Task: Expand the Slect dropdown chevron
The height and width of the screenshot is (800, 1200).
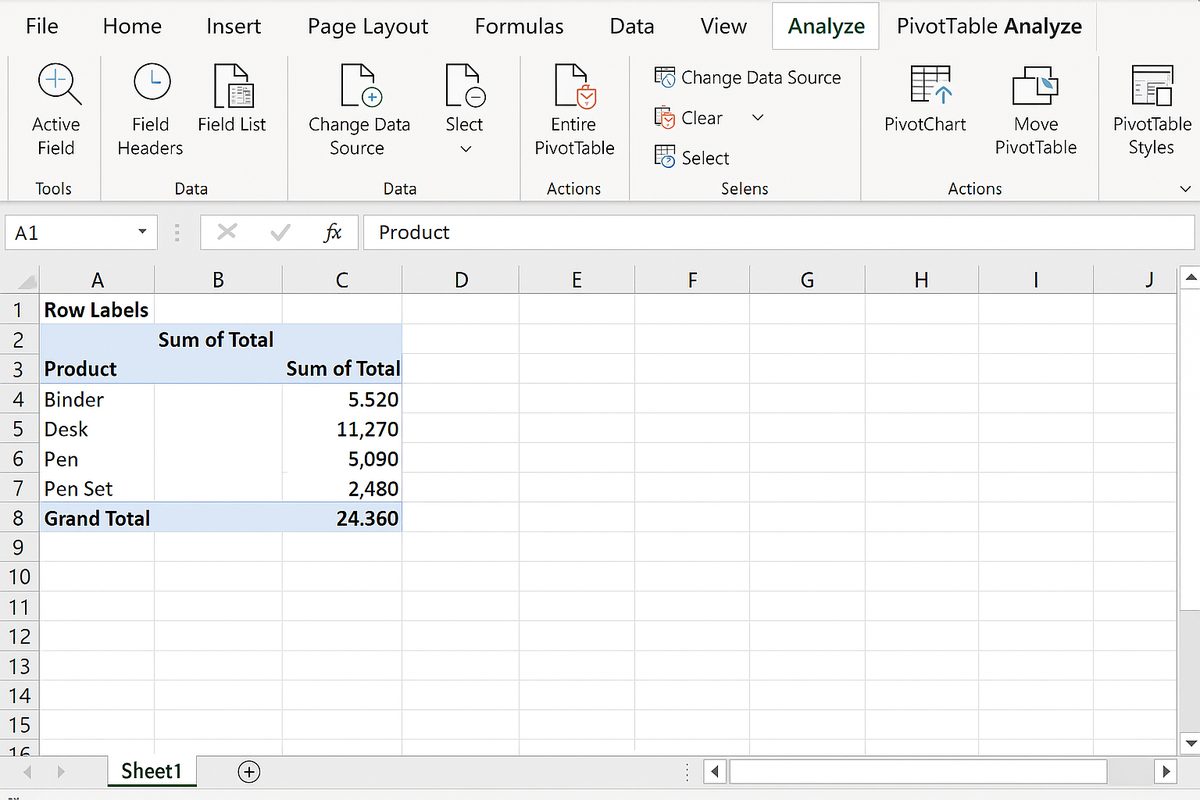Action: point(465,150)
